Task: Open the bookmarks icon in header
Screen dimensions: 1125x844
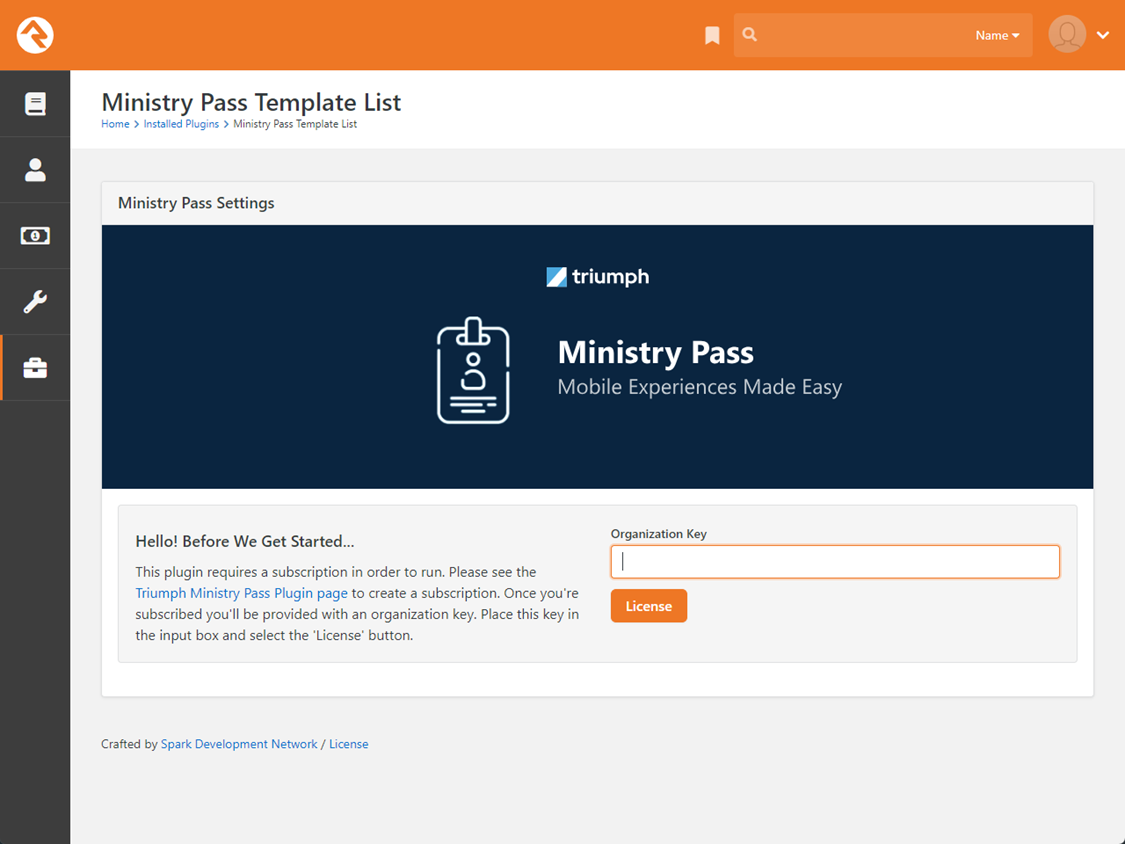Action: (x=712, y=35)
